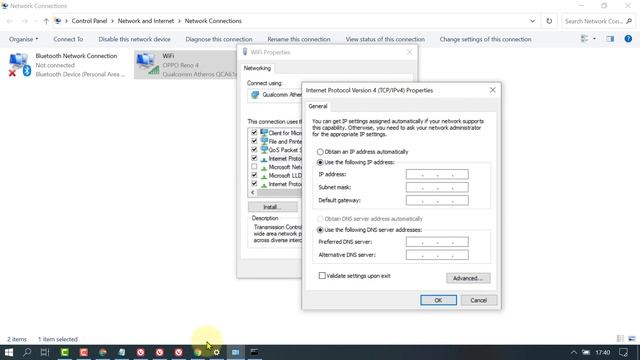Click Disable this network device
Screen dimensions: 640x360
click(x=134, y=39)
